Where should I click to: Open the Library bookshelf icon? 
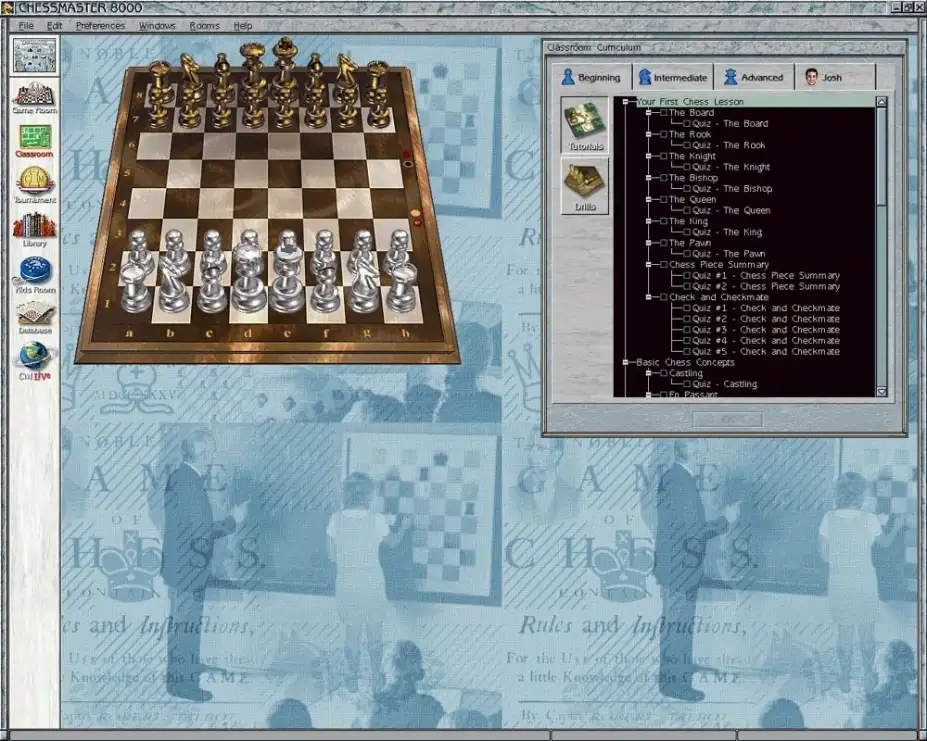click(34, 229)
